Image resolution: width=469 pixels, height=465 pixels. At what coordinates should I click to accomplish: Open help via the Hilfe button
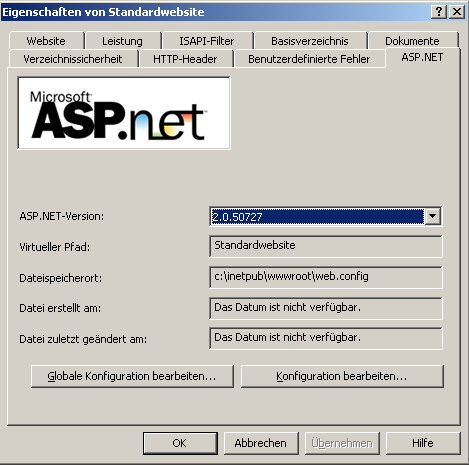tap(423, 443)
